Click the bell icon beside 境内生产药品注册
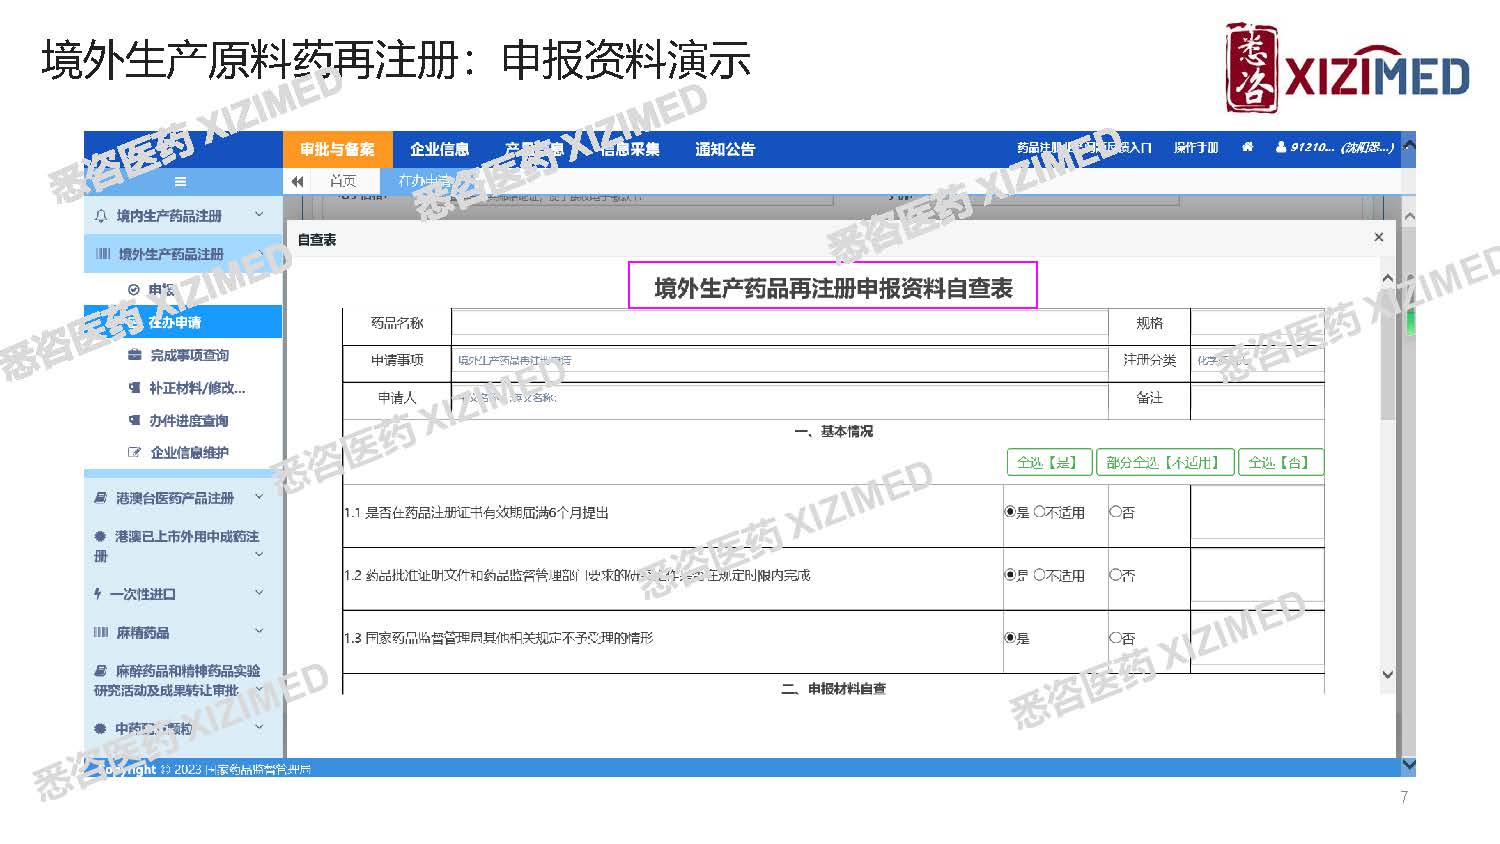1500x844 pixels. click(101, 216)
